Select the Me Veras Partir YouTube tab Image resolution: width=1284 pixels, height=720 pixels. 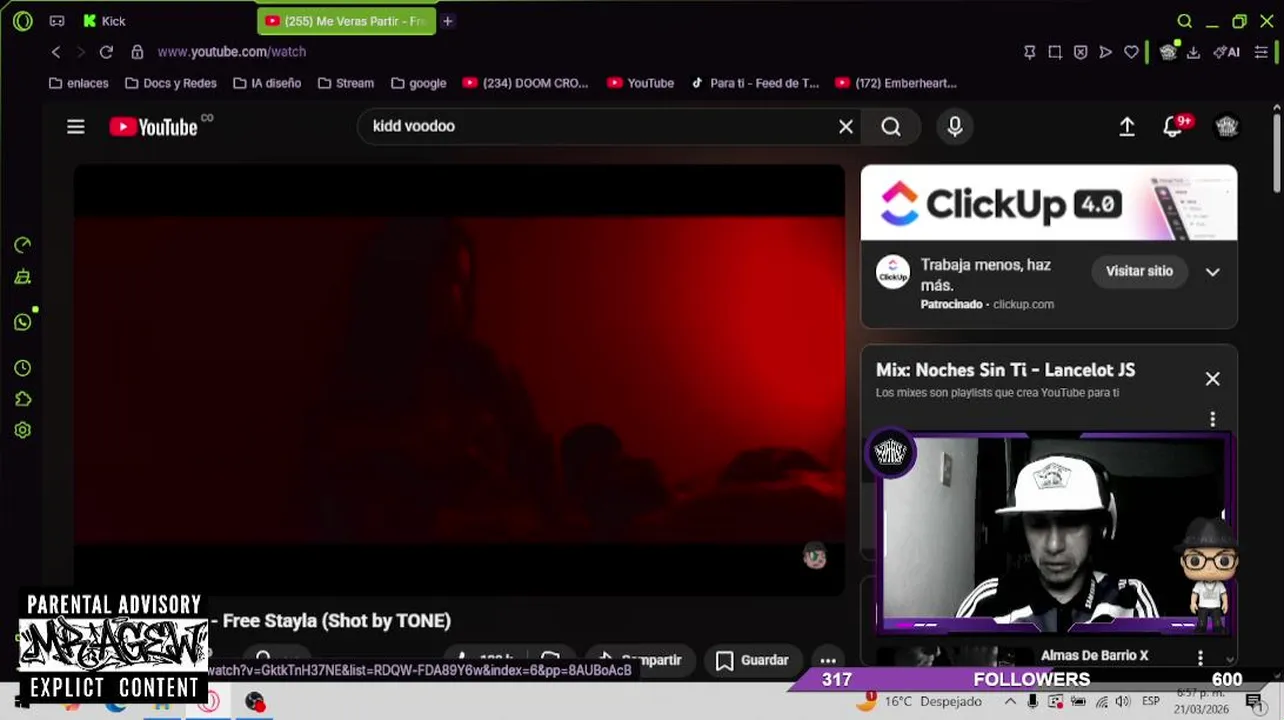coord(347,21)
